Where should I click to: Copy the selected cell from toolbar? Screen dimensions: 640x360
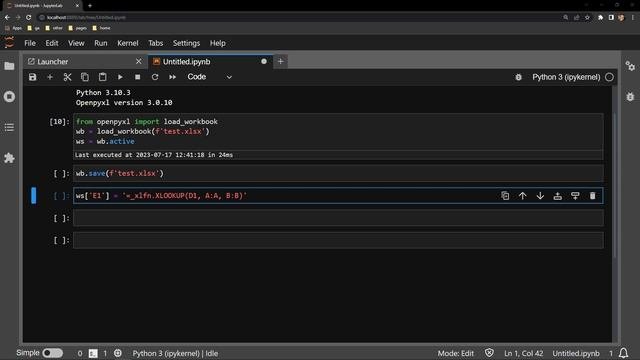pyautogui.click(x=85, y=77)
